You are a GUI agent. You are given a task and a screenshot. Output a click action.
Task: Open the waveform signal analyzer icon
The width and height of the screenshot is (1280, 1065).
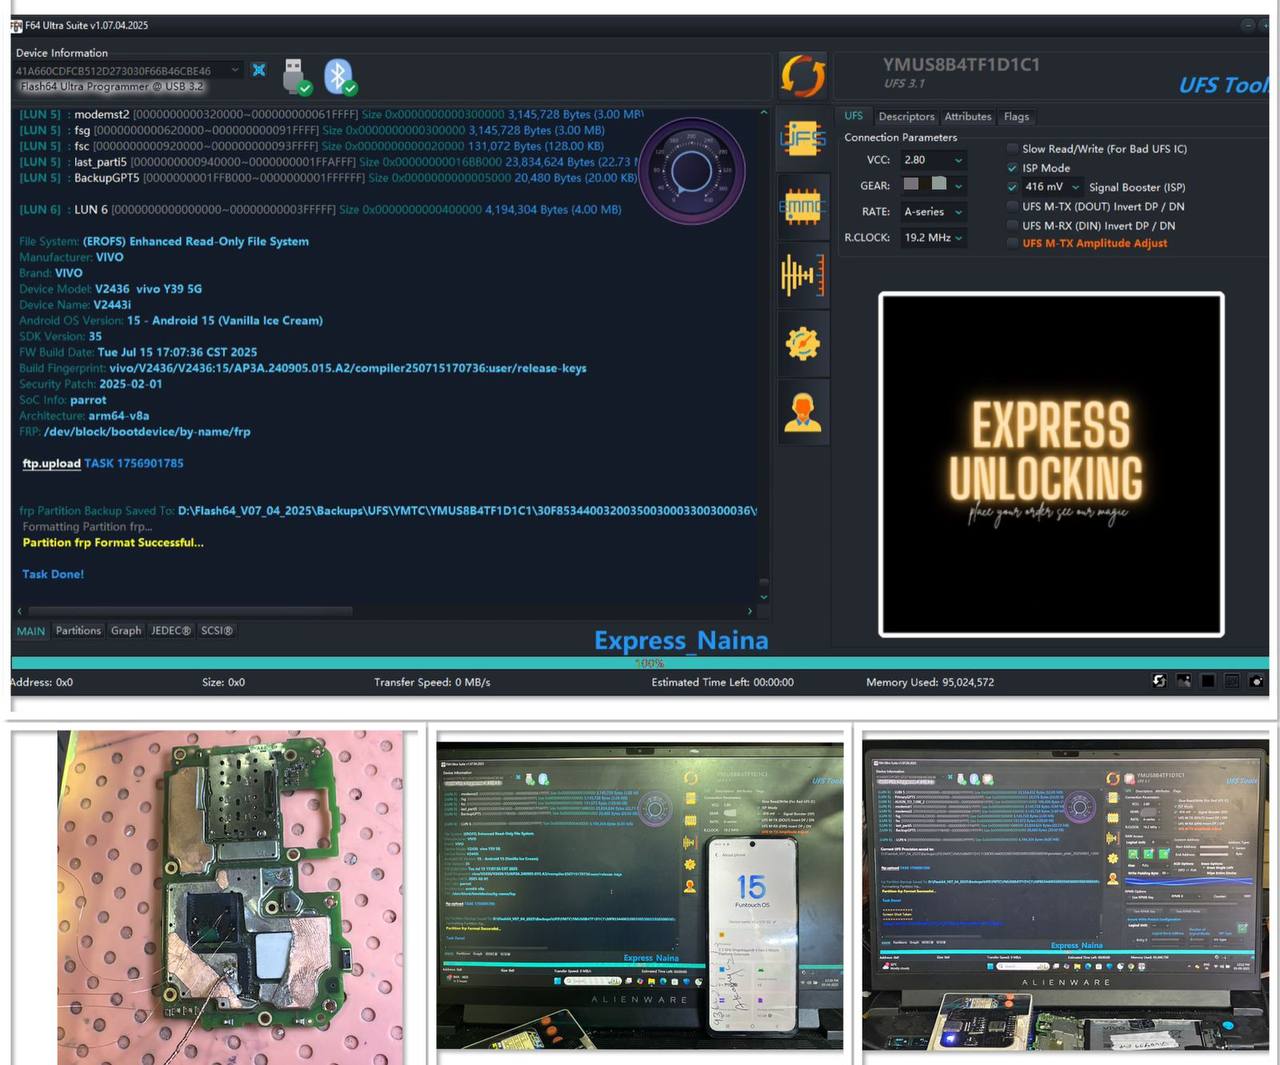[803, 275]
